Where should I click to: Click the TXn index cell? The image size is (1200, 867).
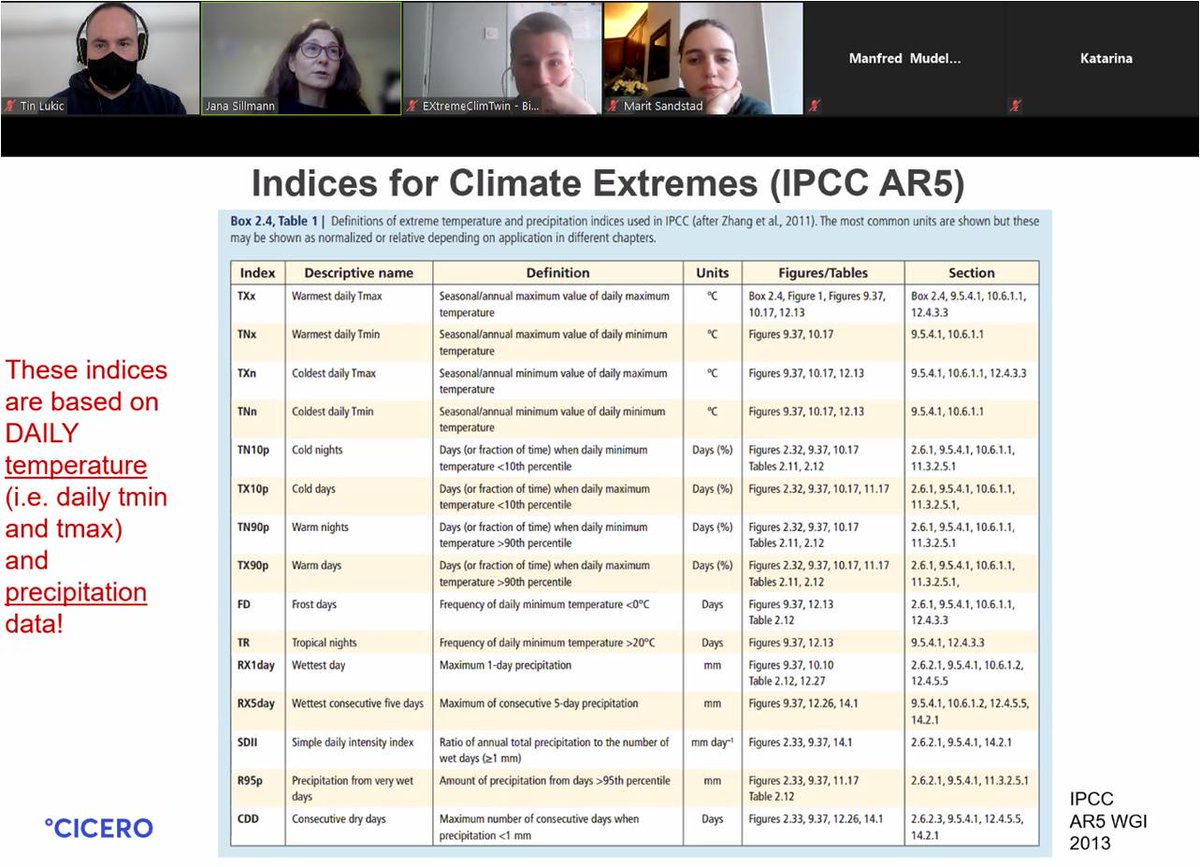258,381
